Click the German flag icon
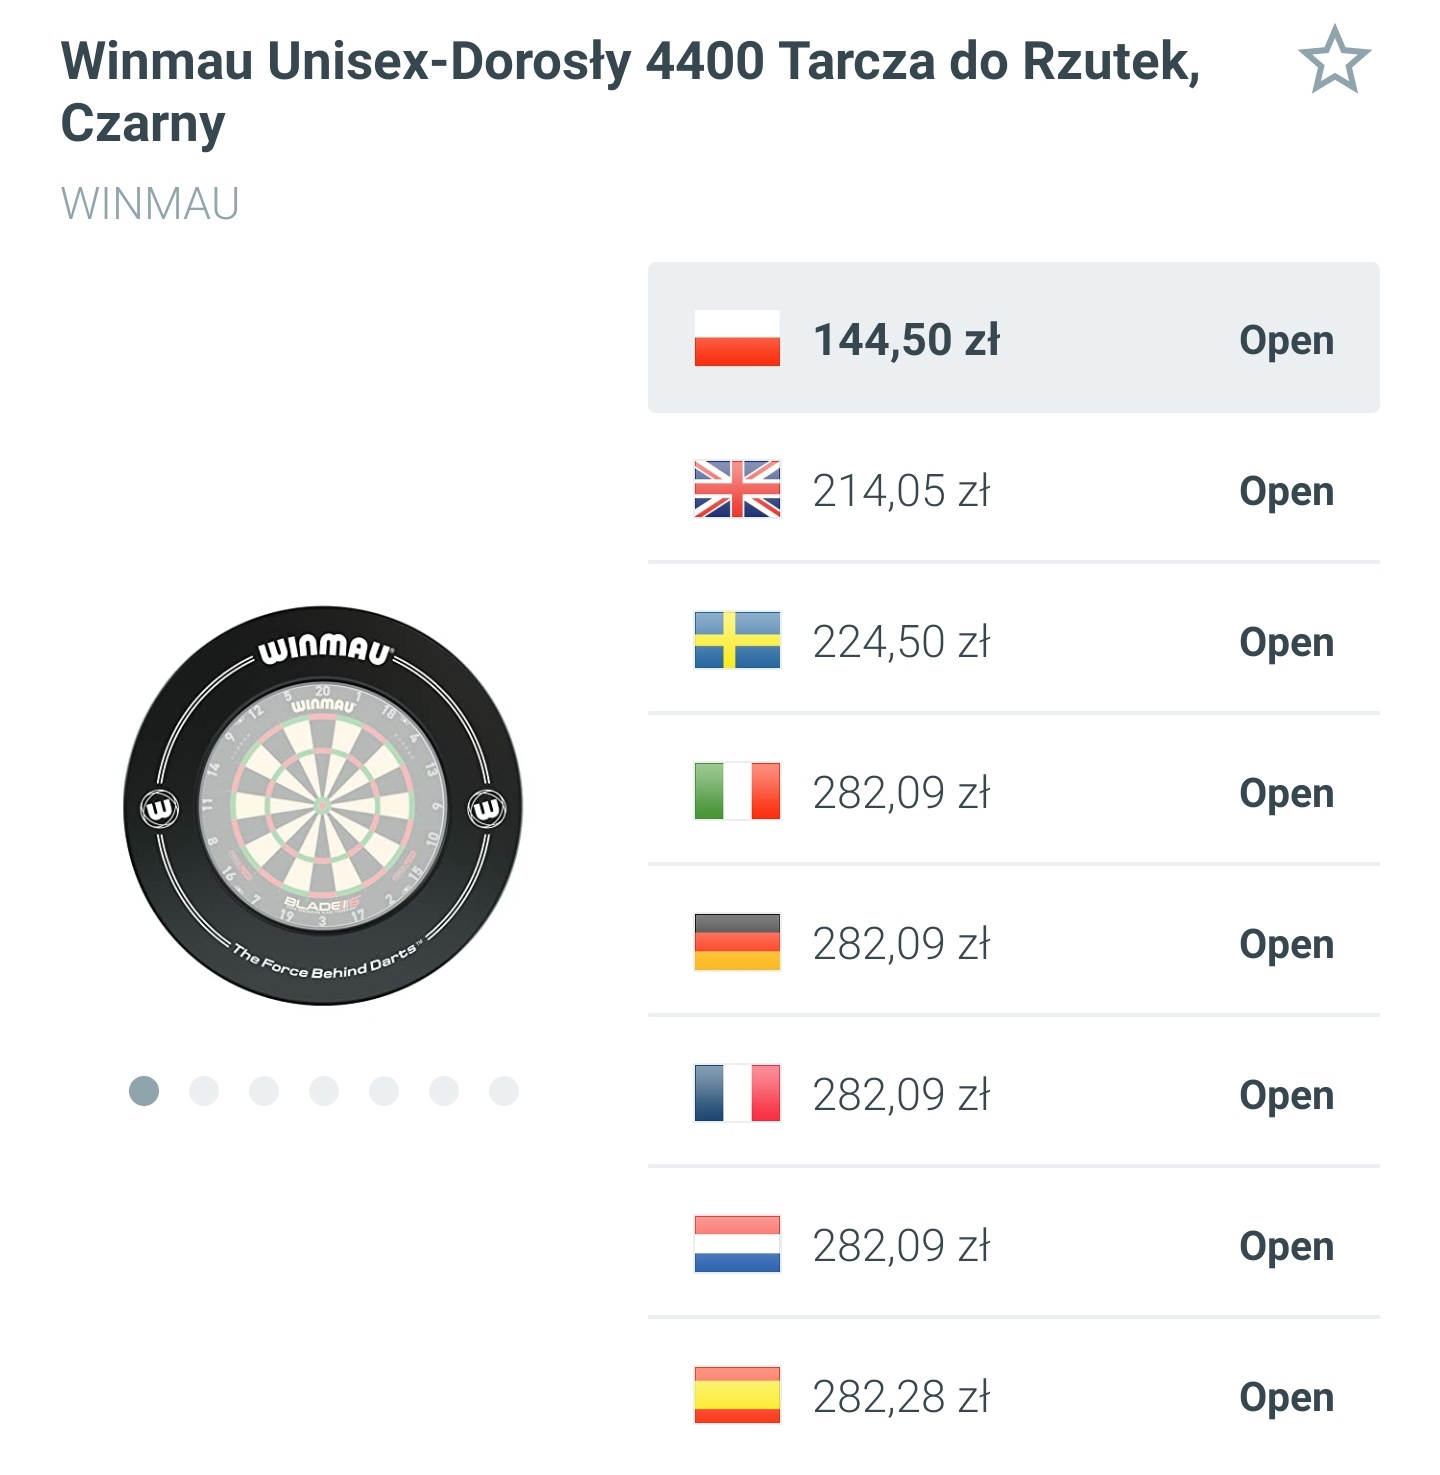 (735, 941)
